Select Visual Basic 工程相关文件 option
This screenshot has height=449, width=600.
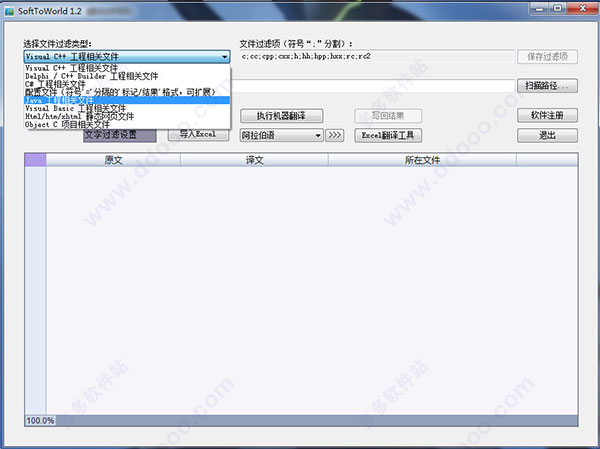pos(127,108)
